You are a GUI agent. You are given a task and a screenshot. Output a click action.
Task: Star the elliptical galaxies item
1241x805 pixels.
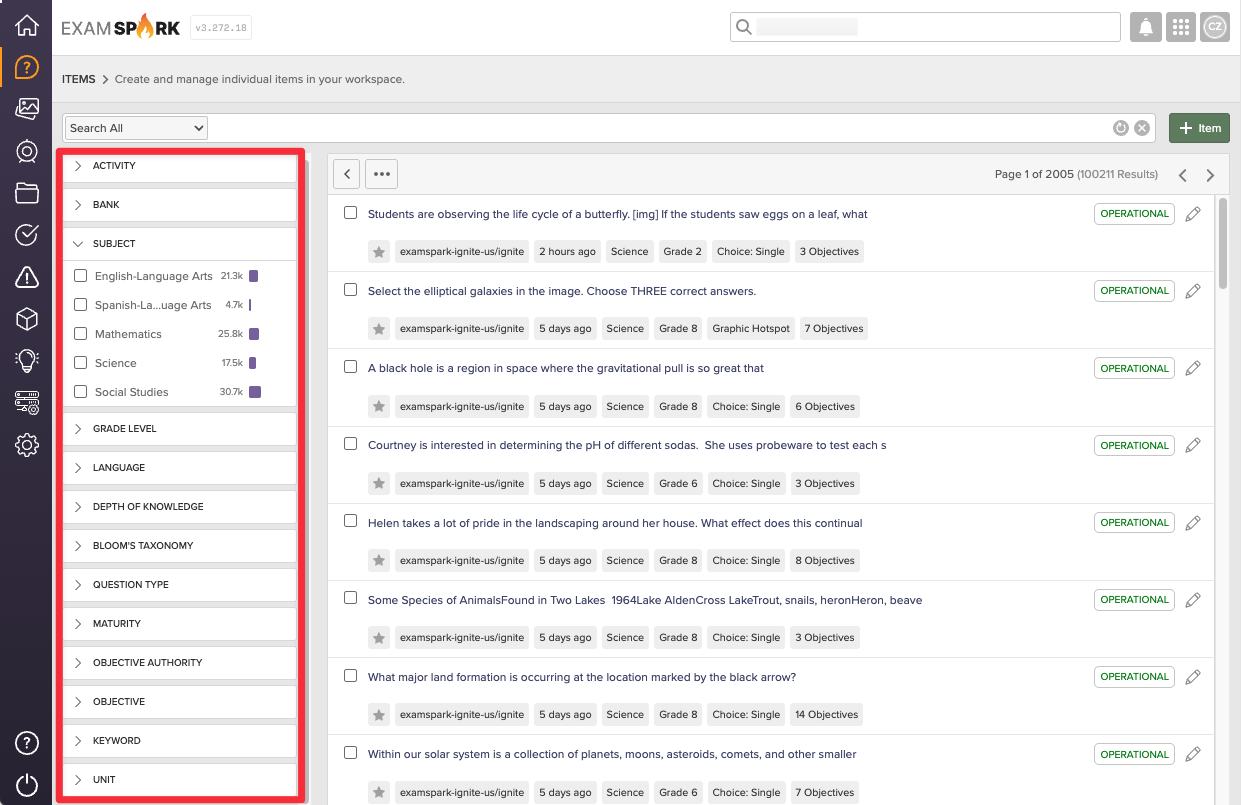click(x=379, y=329)
